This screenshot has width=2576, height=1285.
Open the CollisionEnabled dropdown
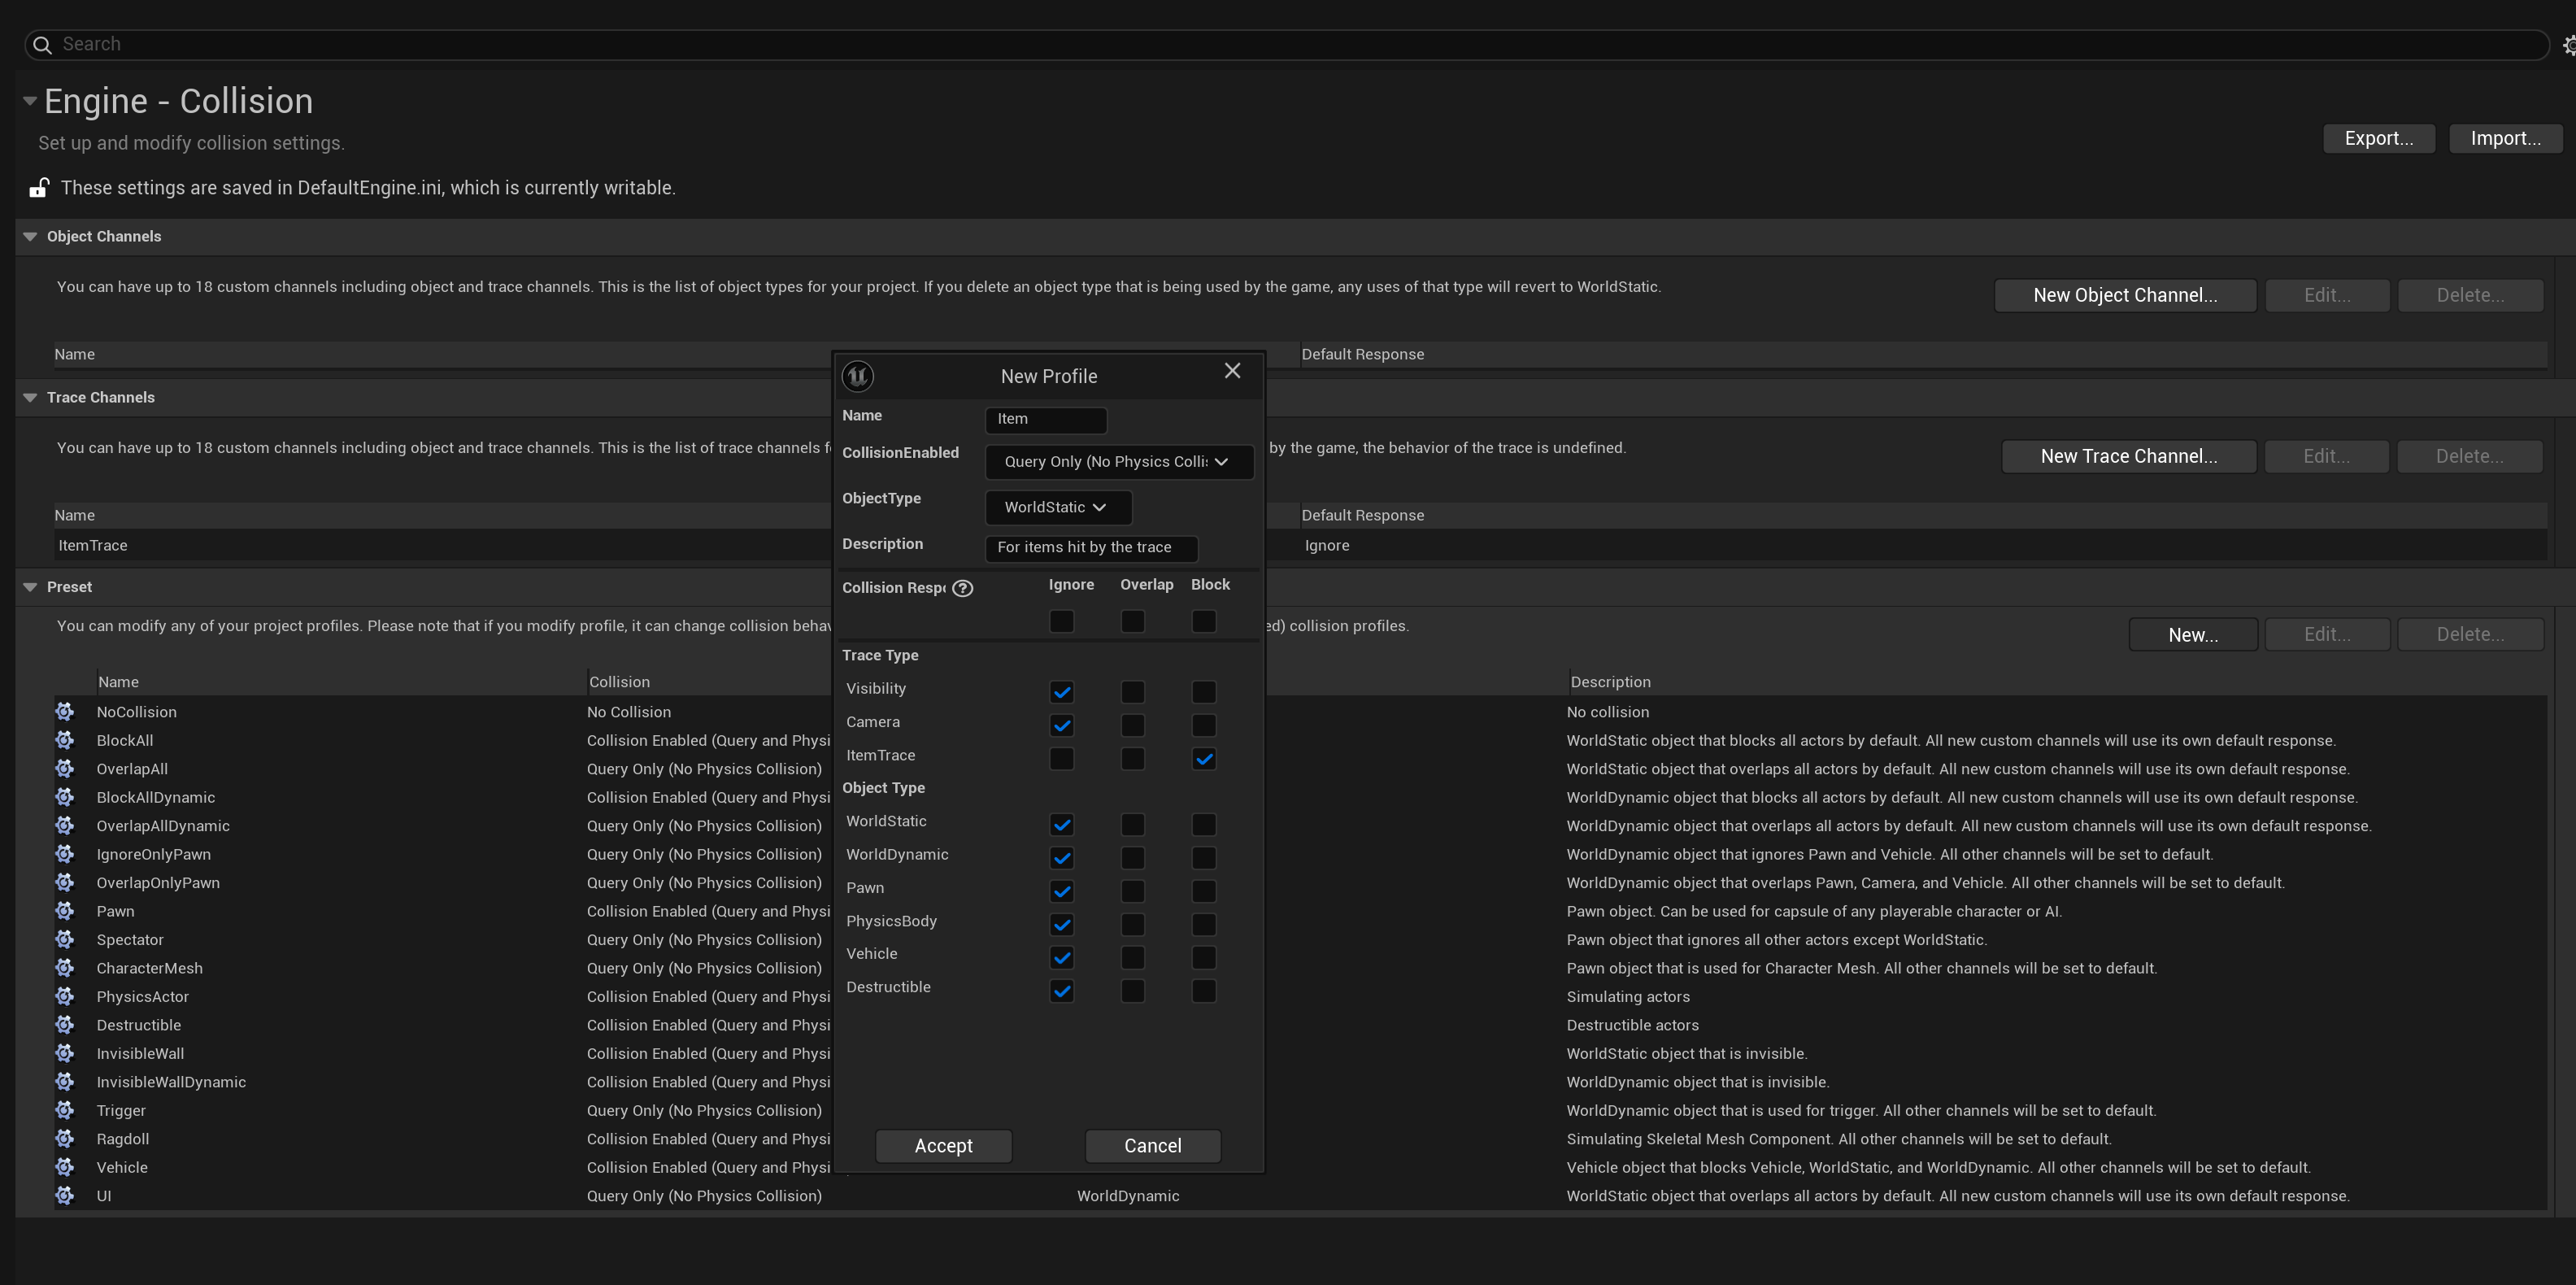1118,462
